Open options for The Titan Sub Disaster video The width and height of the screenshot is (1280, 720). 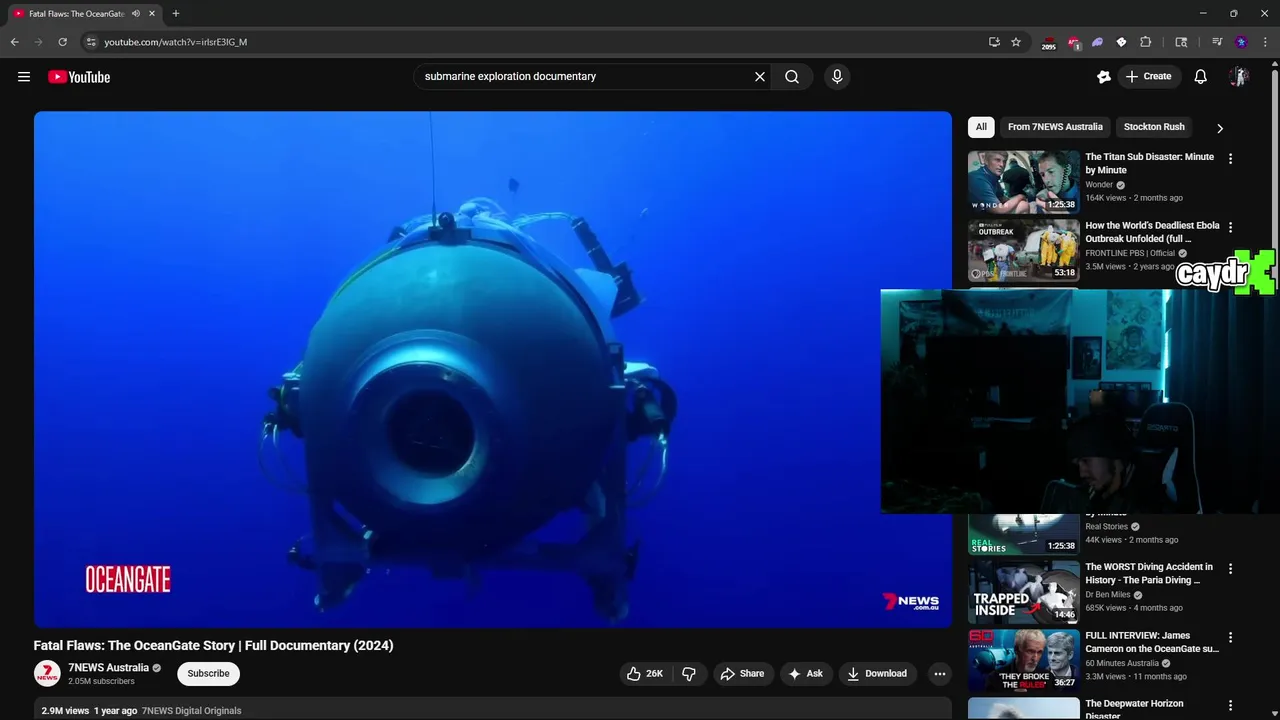click(x=1231, y=158)
